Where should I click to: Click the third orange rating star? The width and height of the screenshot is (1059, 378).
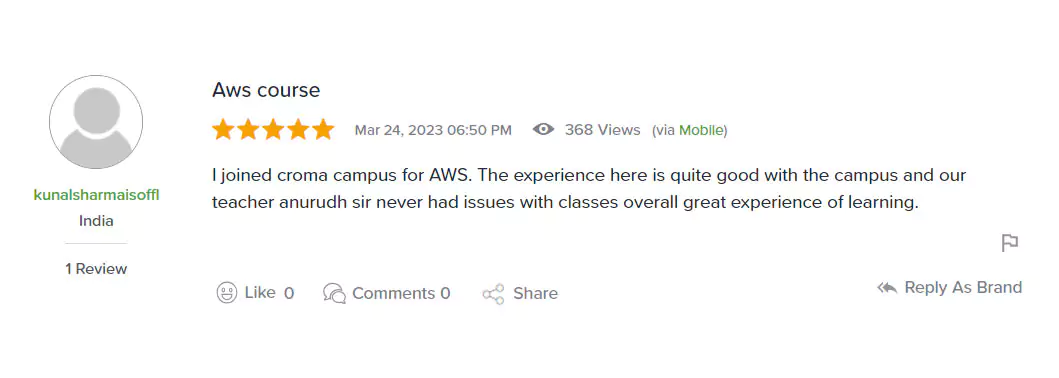point(273,129)
